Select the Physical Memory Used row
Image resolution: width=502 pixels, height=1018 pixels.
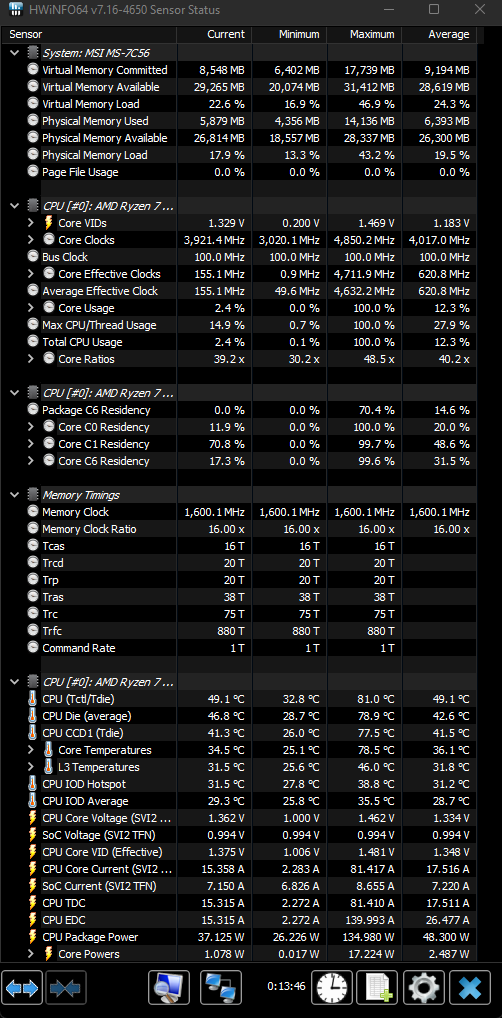(239, 121)
